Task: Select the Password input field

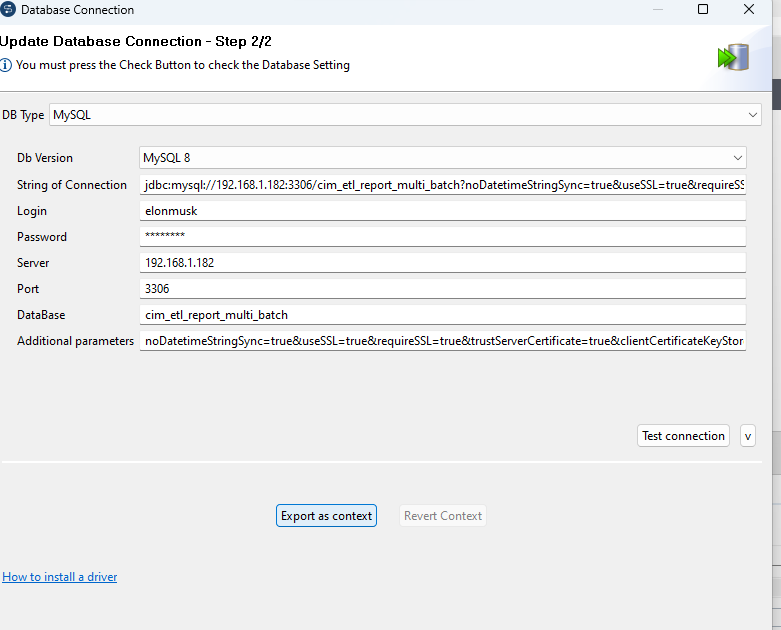Action: point(443,237)
